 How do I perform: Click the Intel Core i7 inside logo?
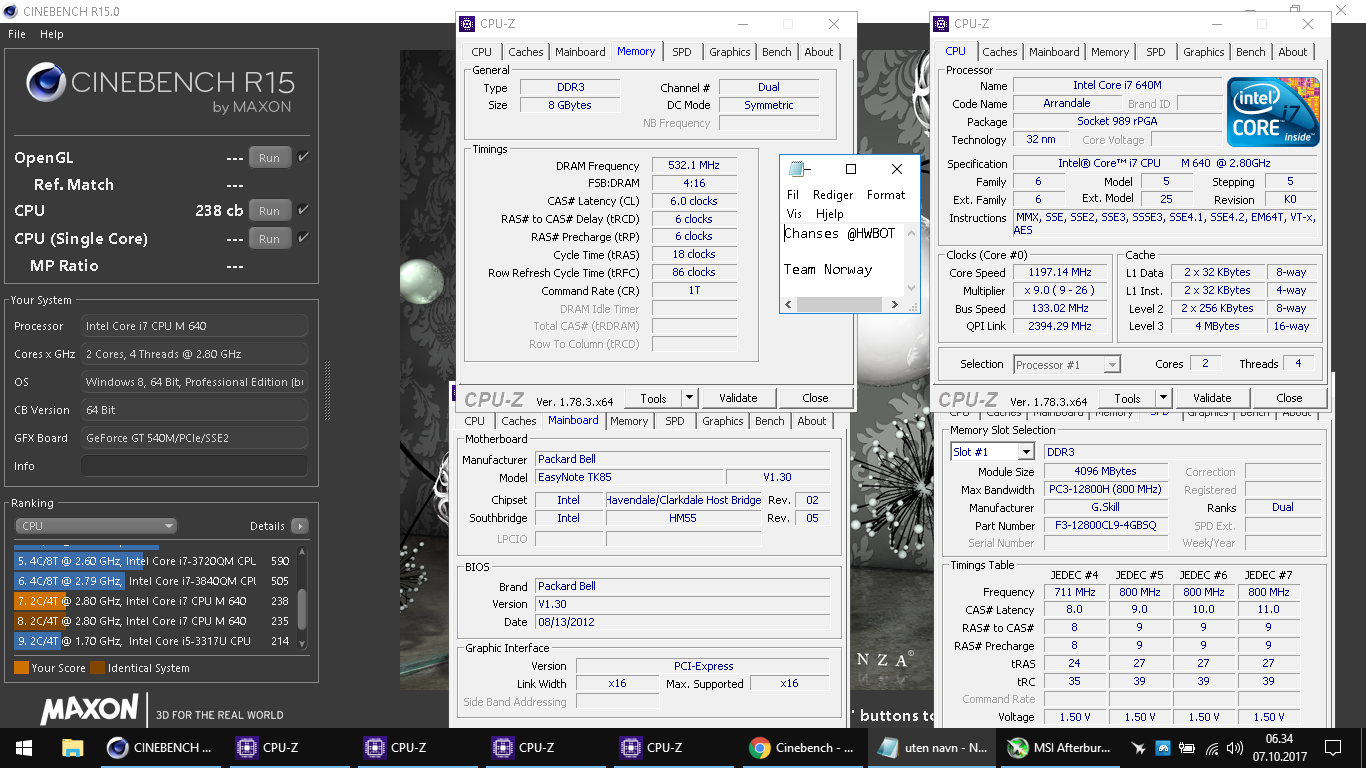[1273, 112]
